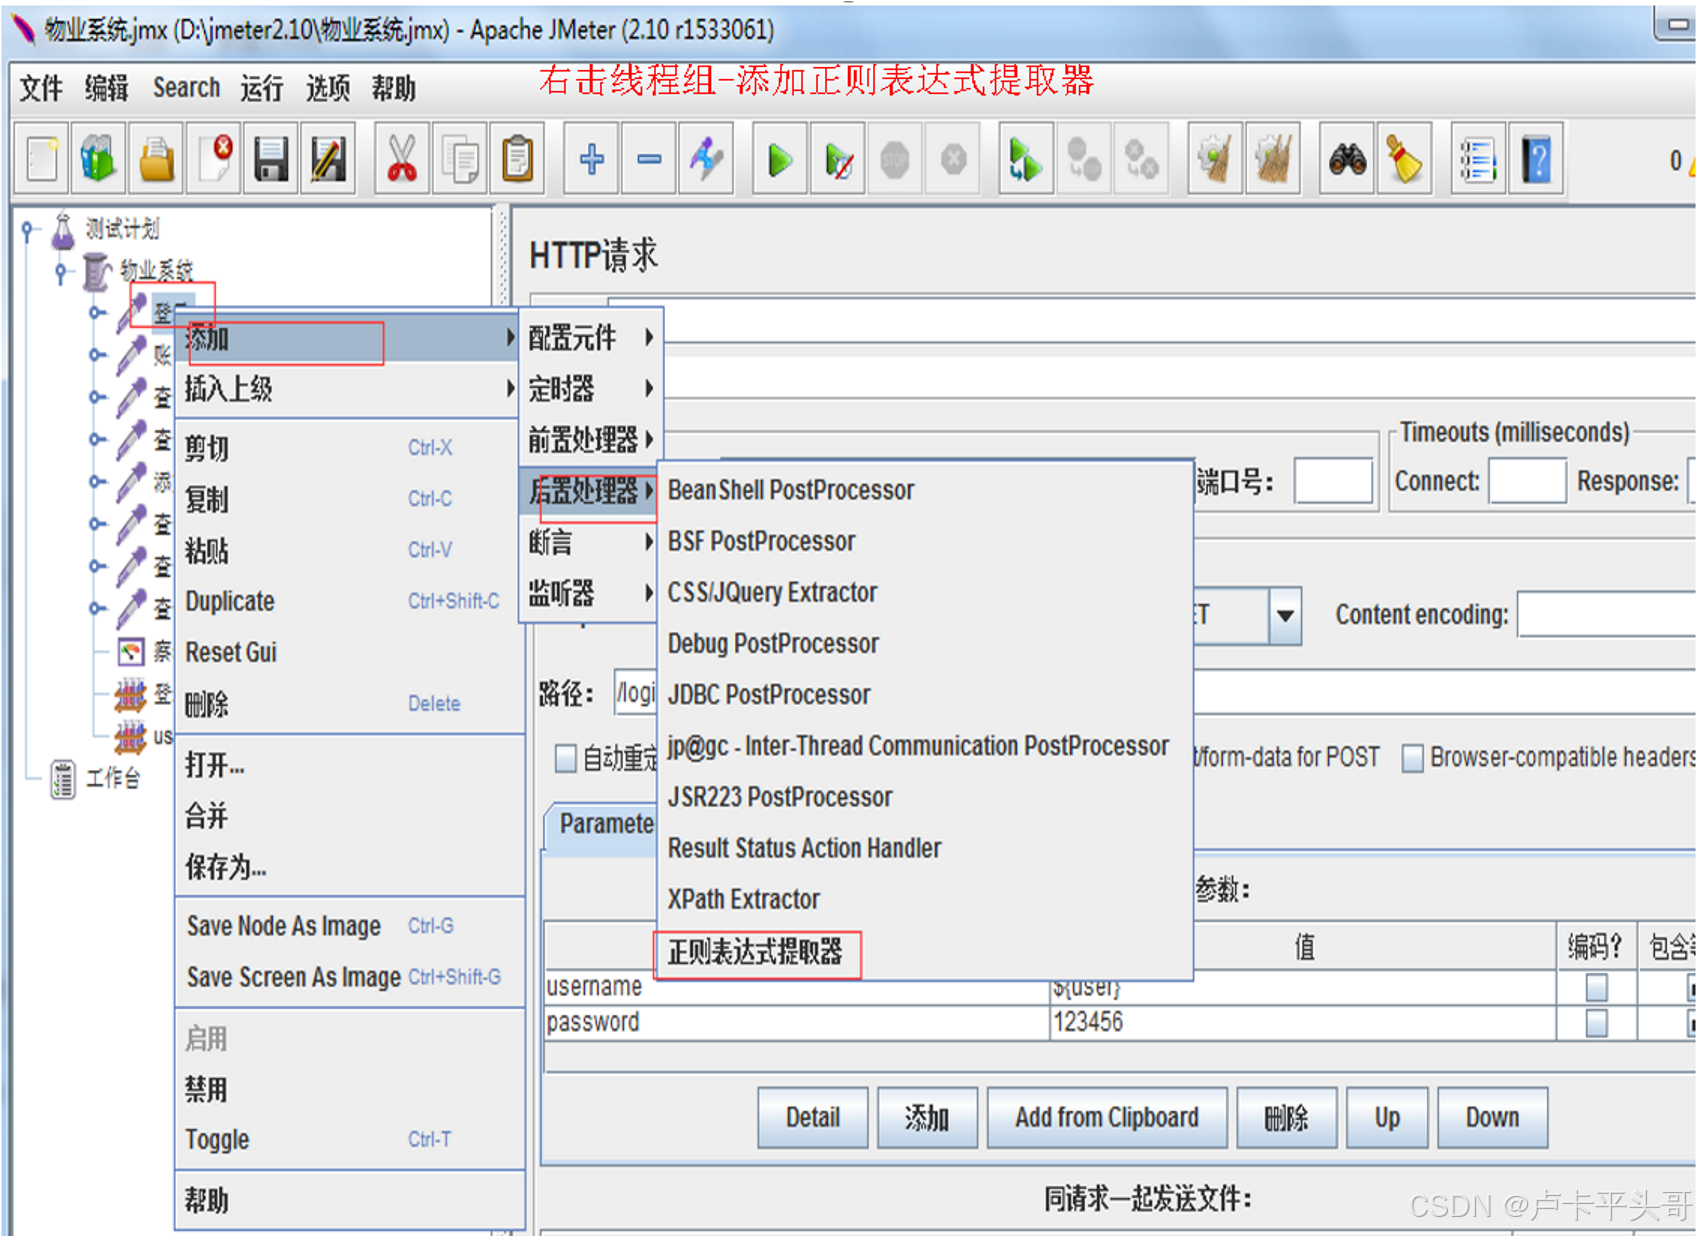Screen dimensions: 1697x1236
Task: Click the Search binoculars icon
Action: [x=1347, y=159]
